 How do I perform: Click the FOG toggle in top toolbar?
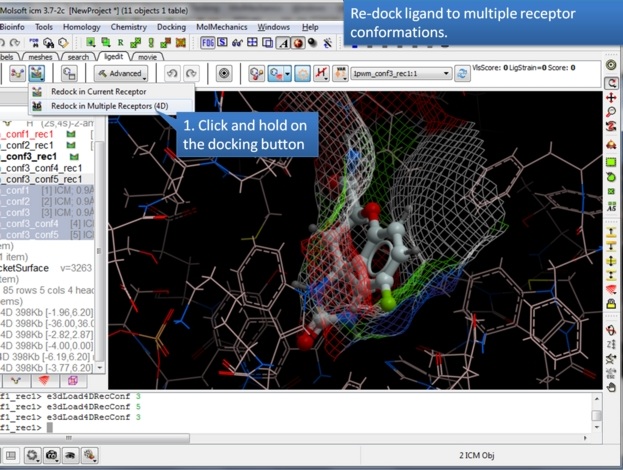click(208, 43)
